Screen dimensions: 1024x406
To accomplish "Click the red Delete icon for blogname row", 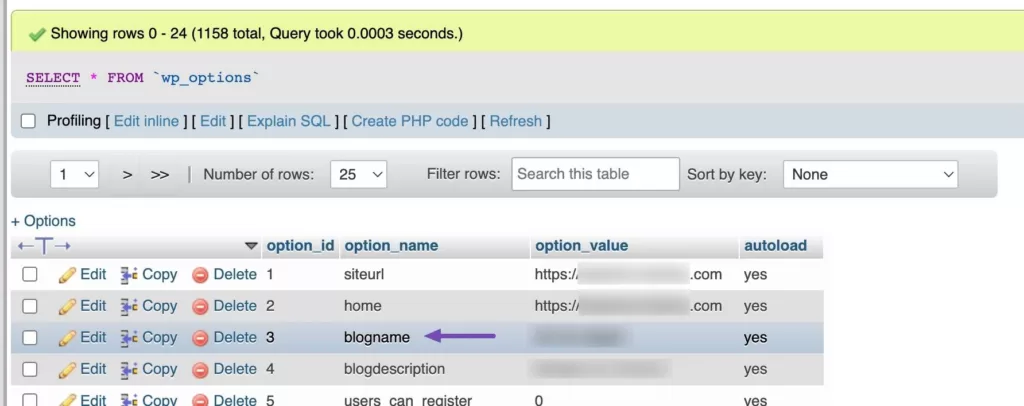I will tap(200, 338).
